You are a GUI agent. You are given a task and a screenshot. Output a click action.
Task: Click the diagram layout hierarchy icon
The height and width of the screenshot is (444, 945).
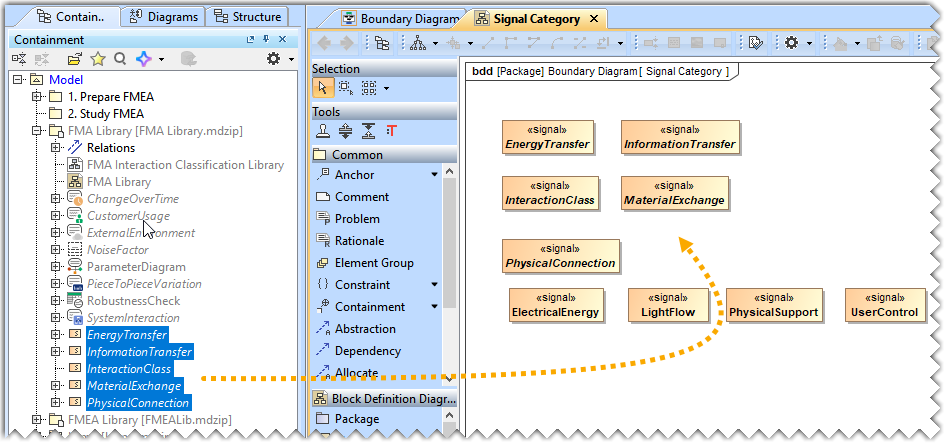[x=418, y=43]
